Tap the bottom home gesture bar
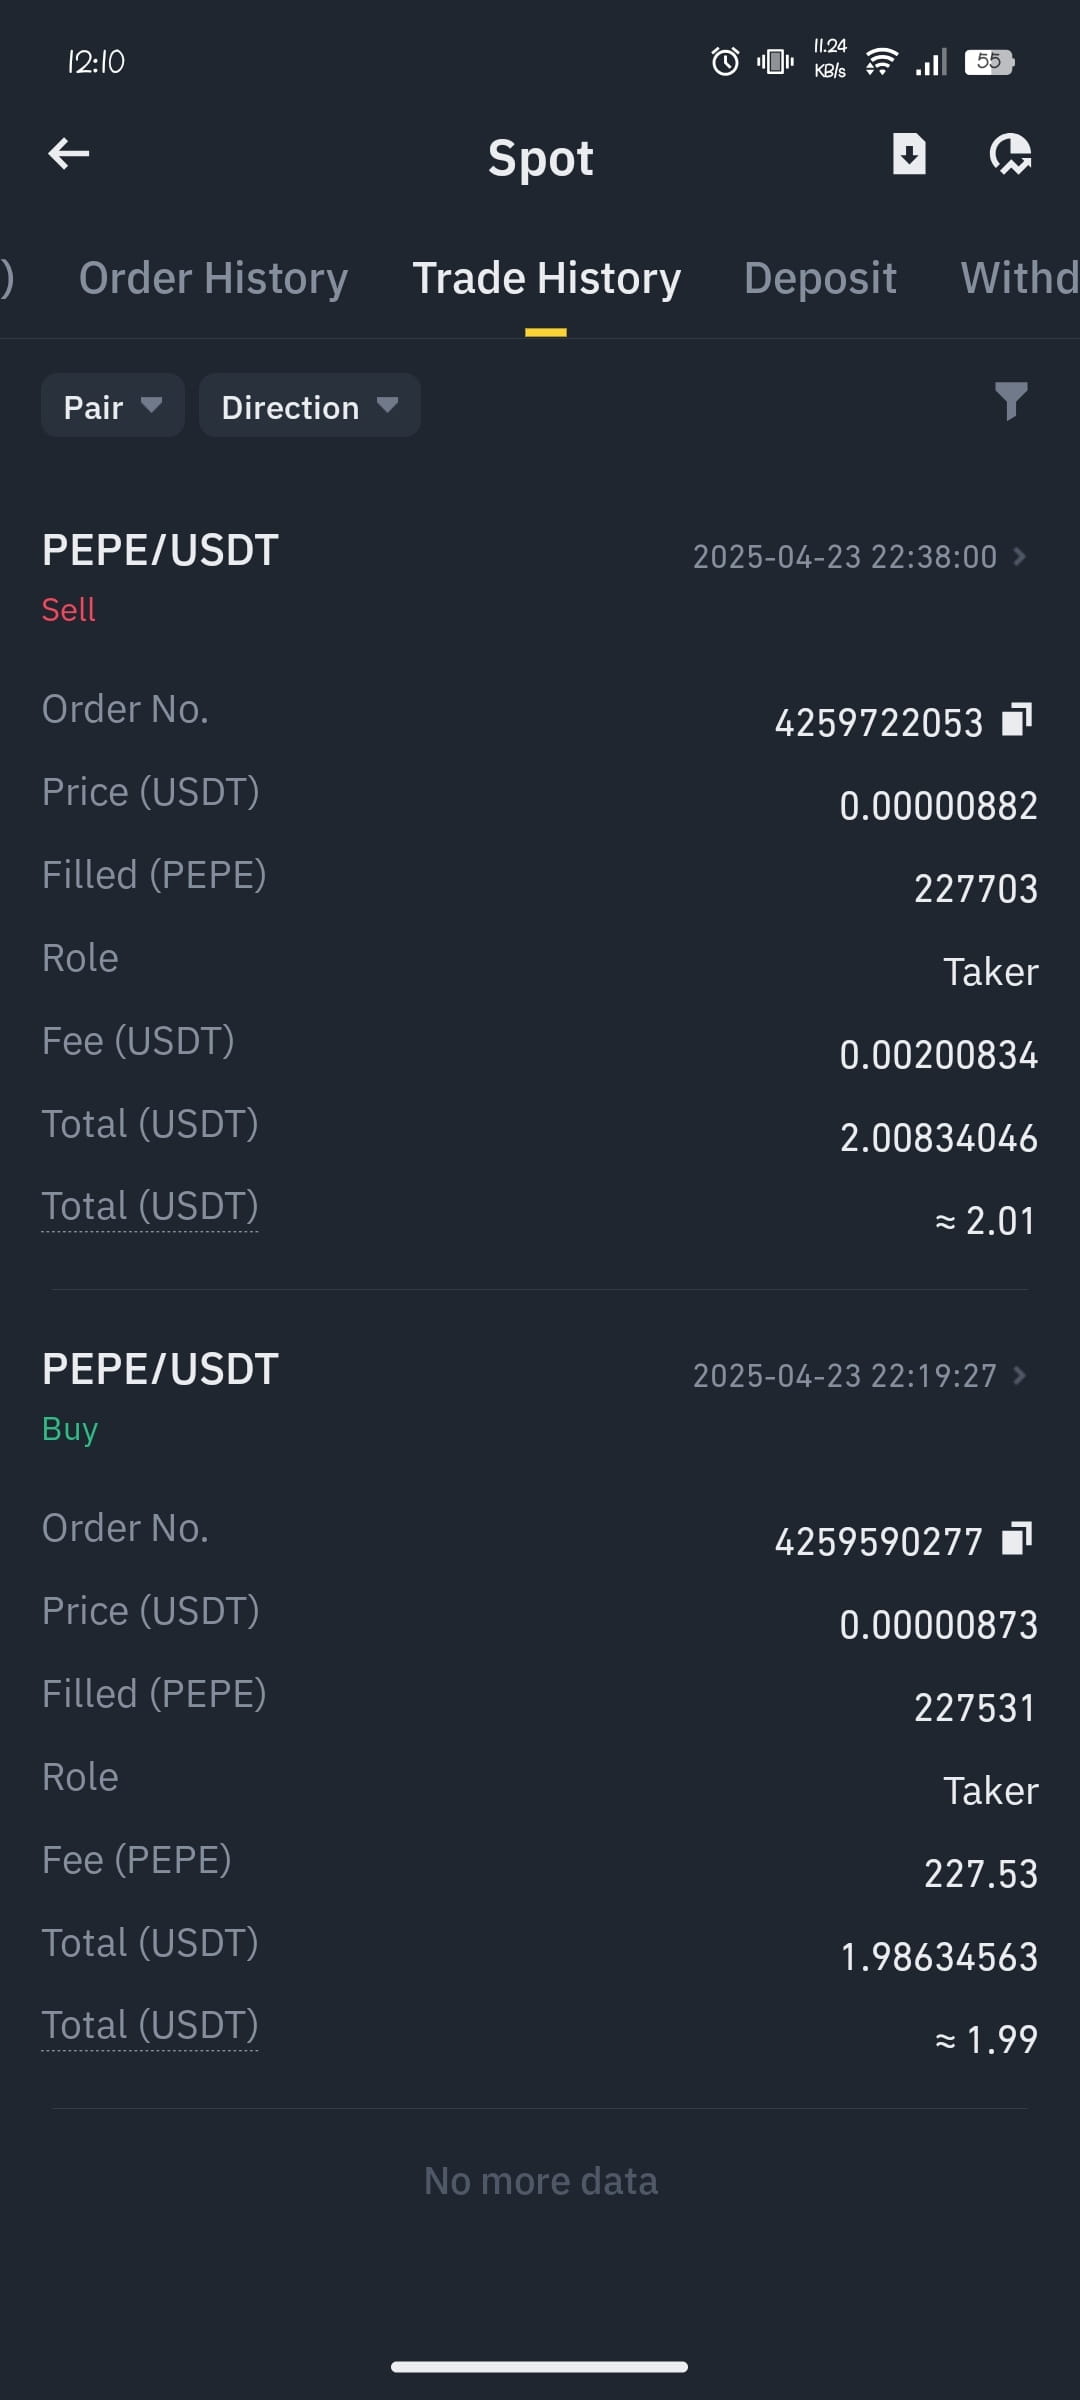 540,2366
